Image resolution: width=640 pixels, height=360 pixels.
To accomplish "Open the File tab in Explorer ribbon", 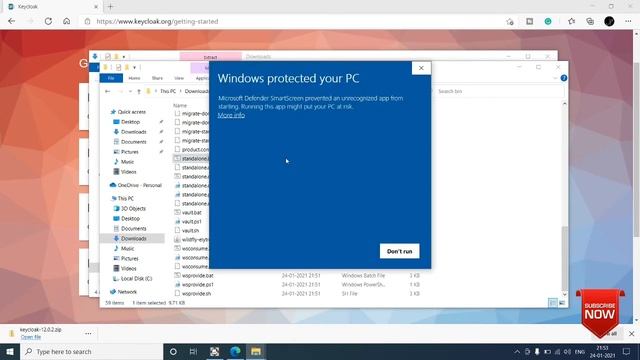I will [x=111, y=78].
